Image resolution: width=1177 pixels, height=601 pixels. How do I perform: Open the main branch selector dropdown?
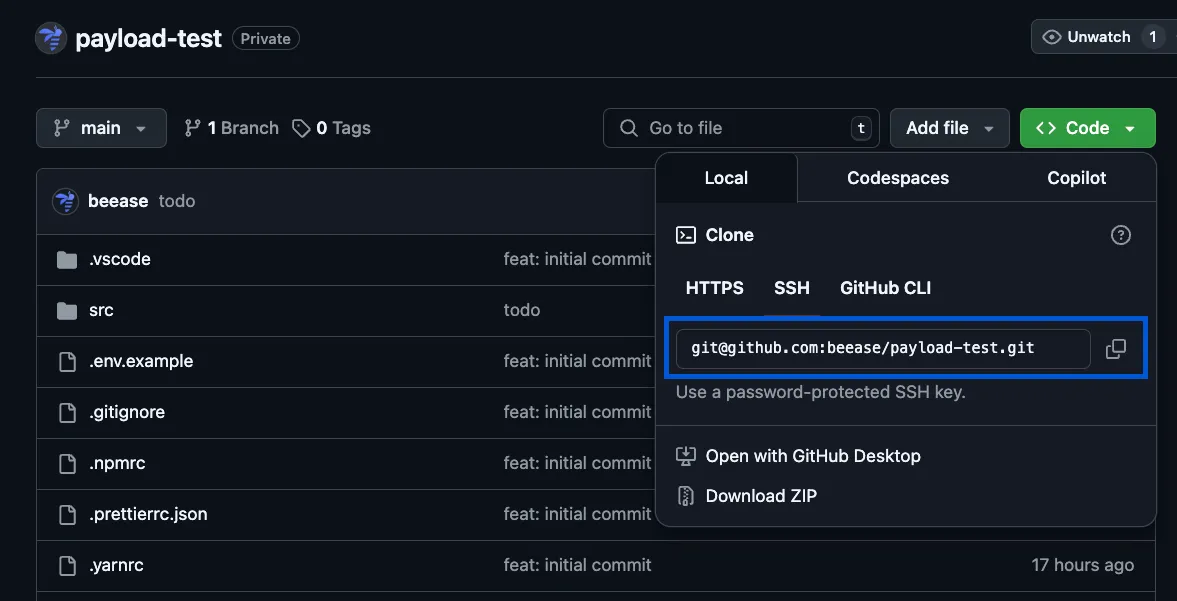pos(100,127)
